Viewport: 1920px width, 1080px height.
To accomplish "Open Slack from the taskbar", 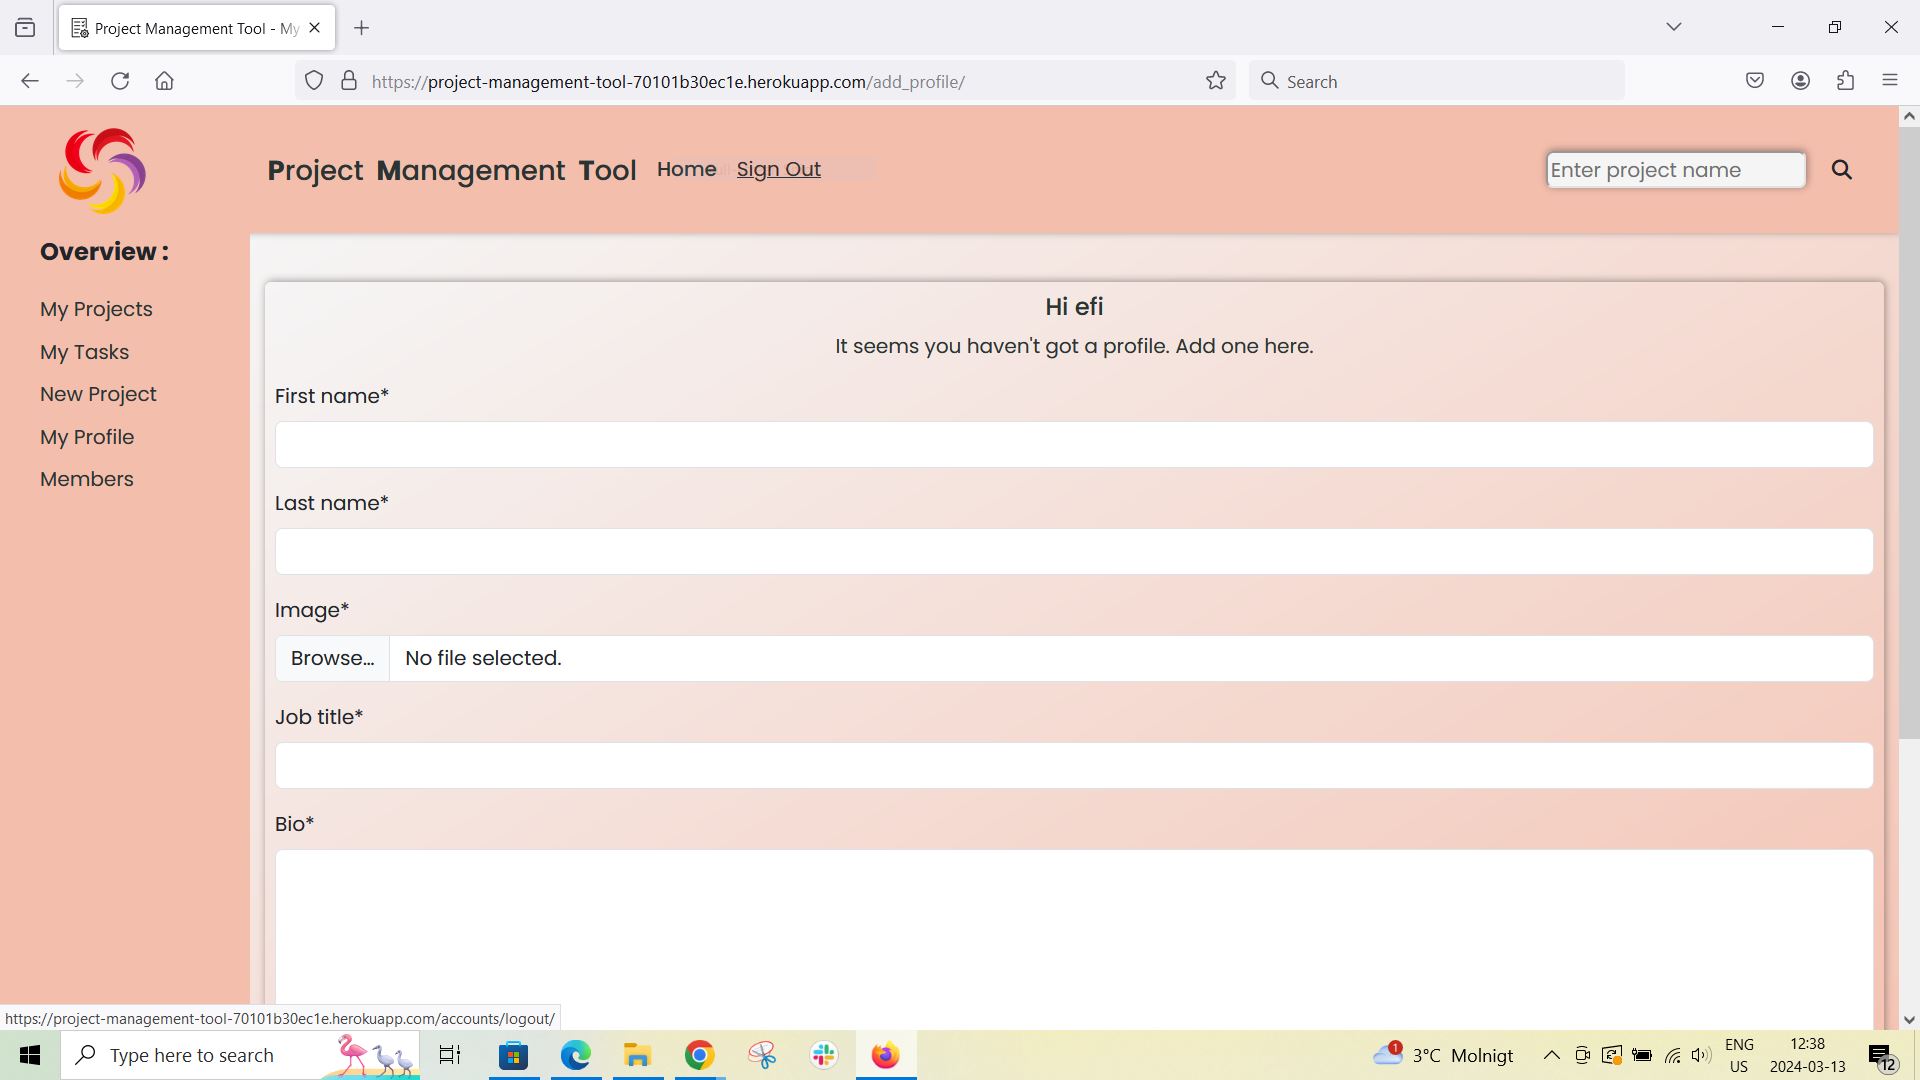I will point(822,1055).
